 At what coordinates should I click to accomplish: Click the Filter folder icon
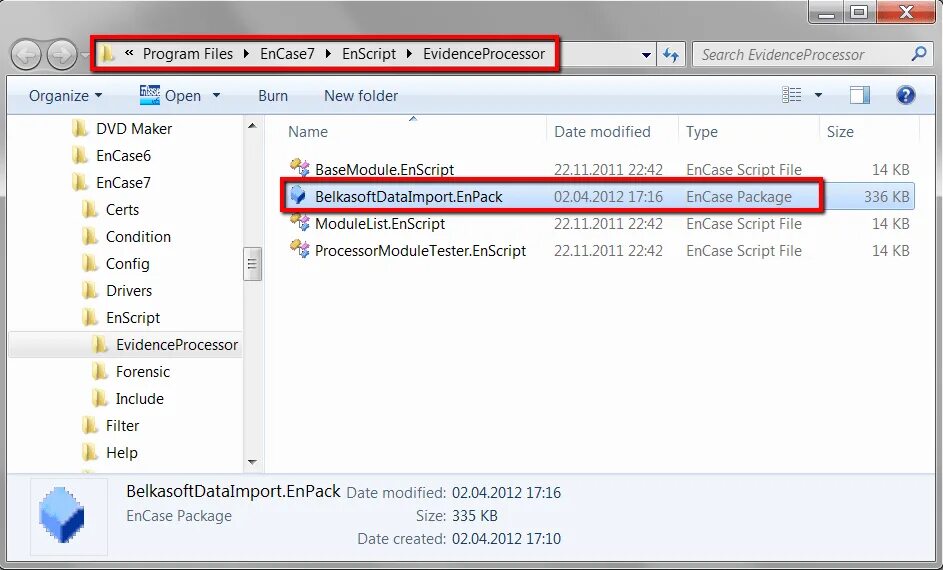(x=90, y=426)
